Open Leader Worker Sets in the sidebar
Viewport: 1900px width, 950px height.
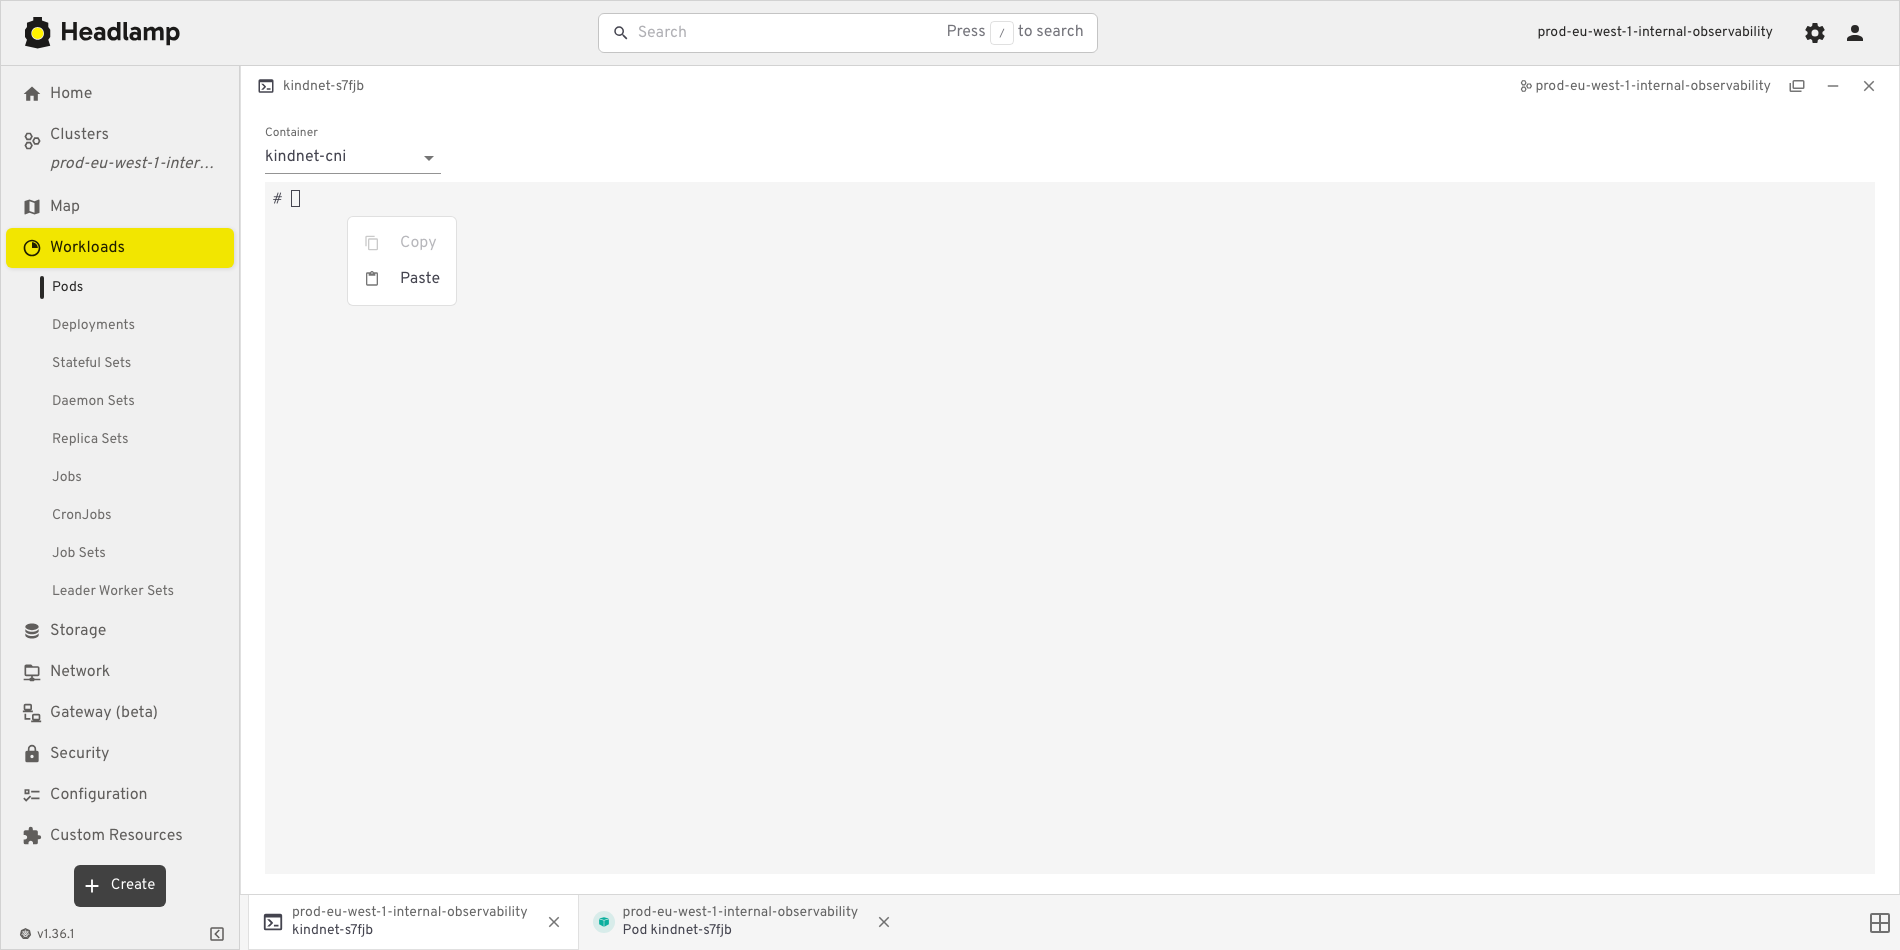(113, 591)
